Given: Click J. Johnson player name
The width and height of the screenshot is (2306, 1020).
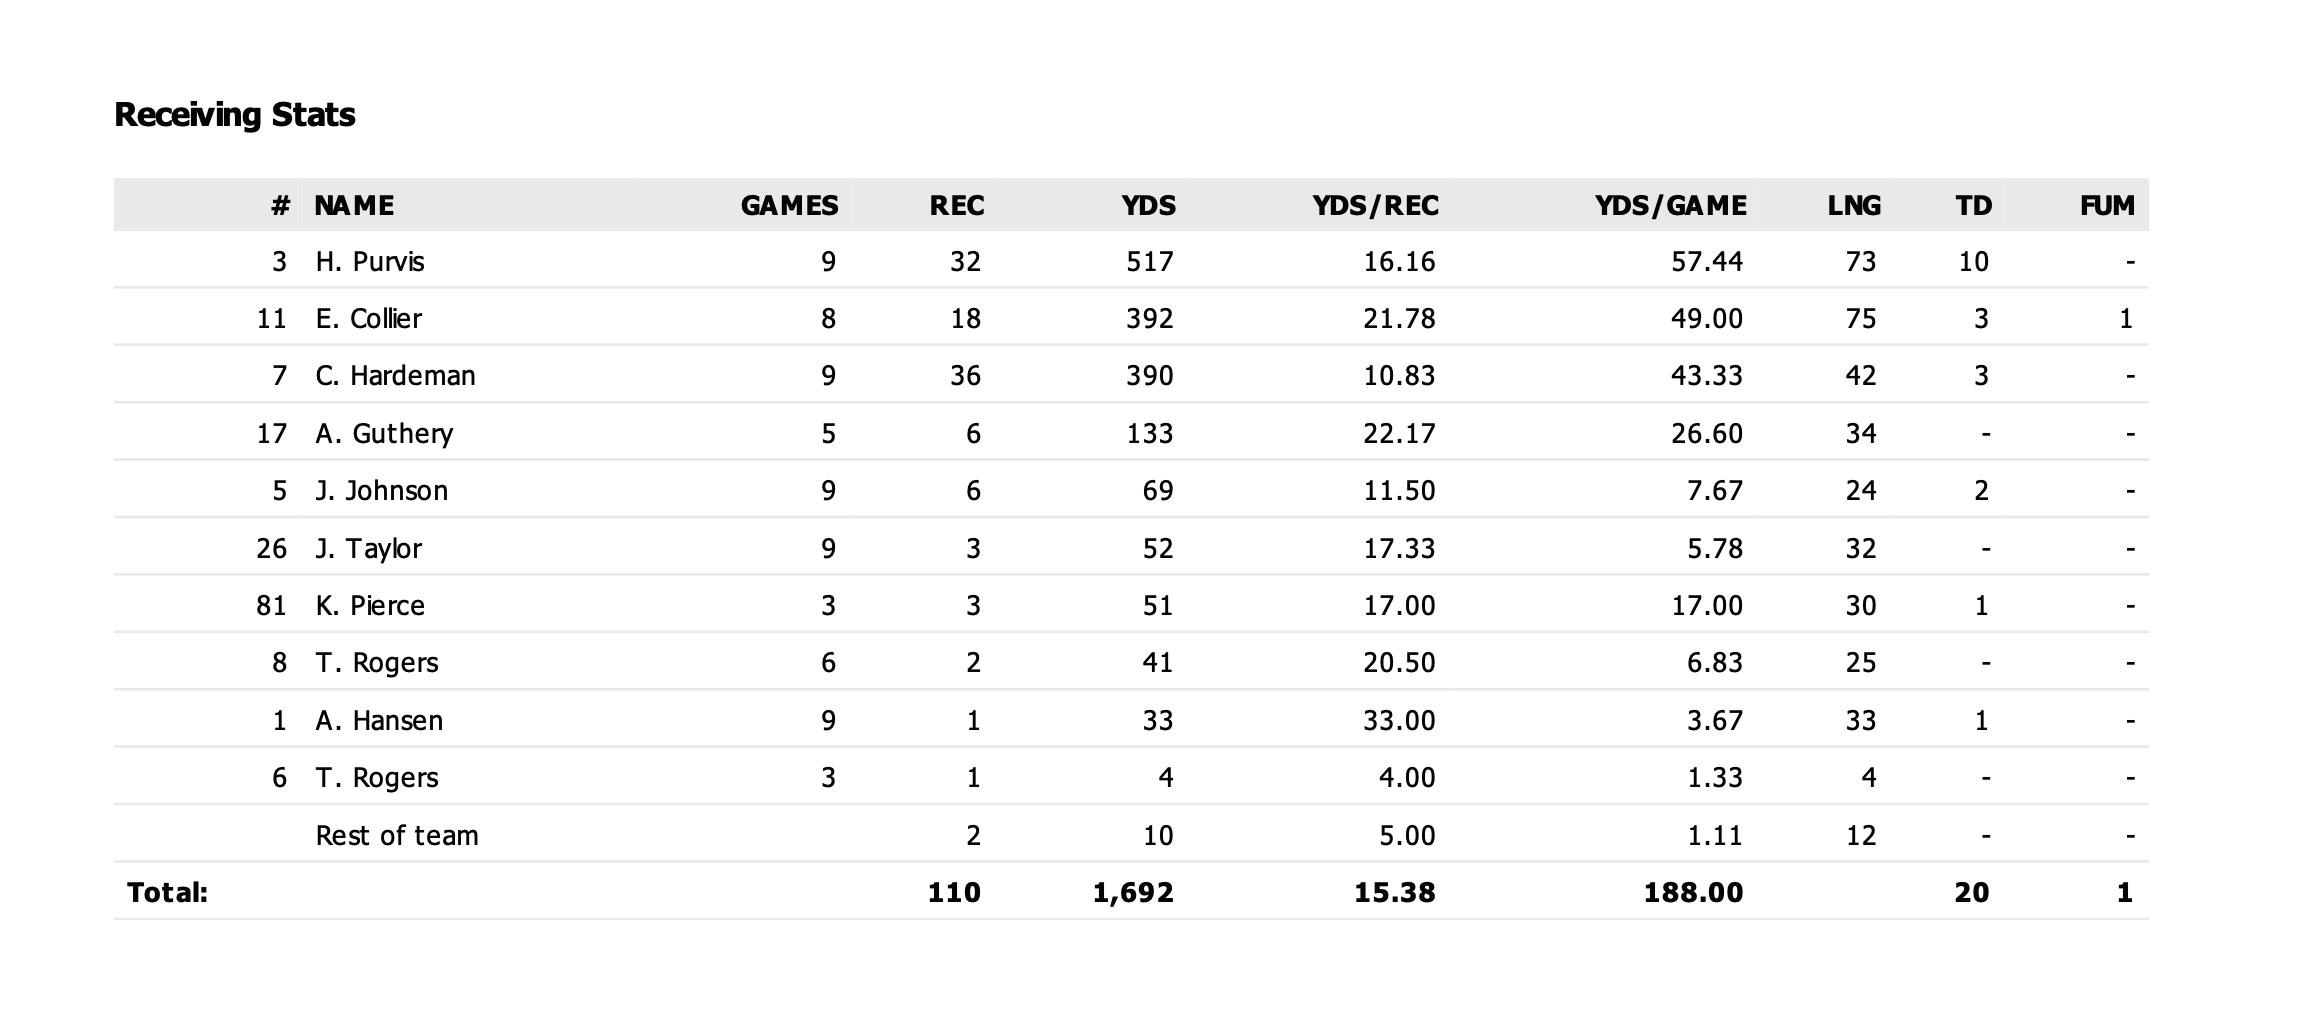Looking at the screenshot, I should click(x=381, y=491).
